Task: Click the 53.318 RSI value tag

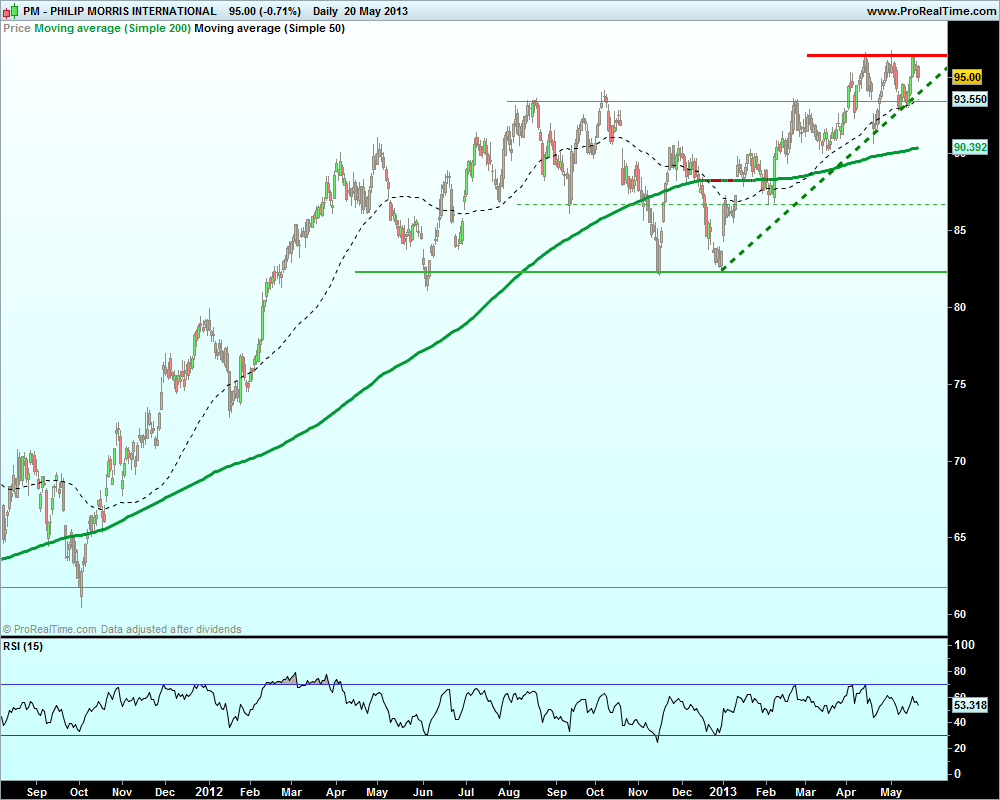Action: (970, 705)
